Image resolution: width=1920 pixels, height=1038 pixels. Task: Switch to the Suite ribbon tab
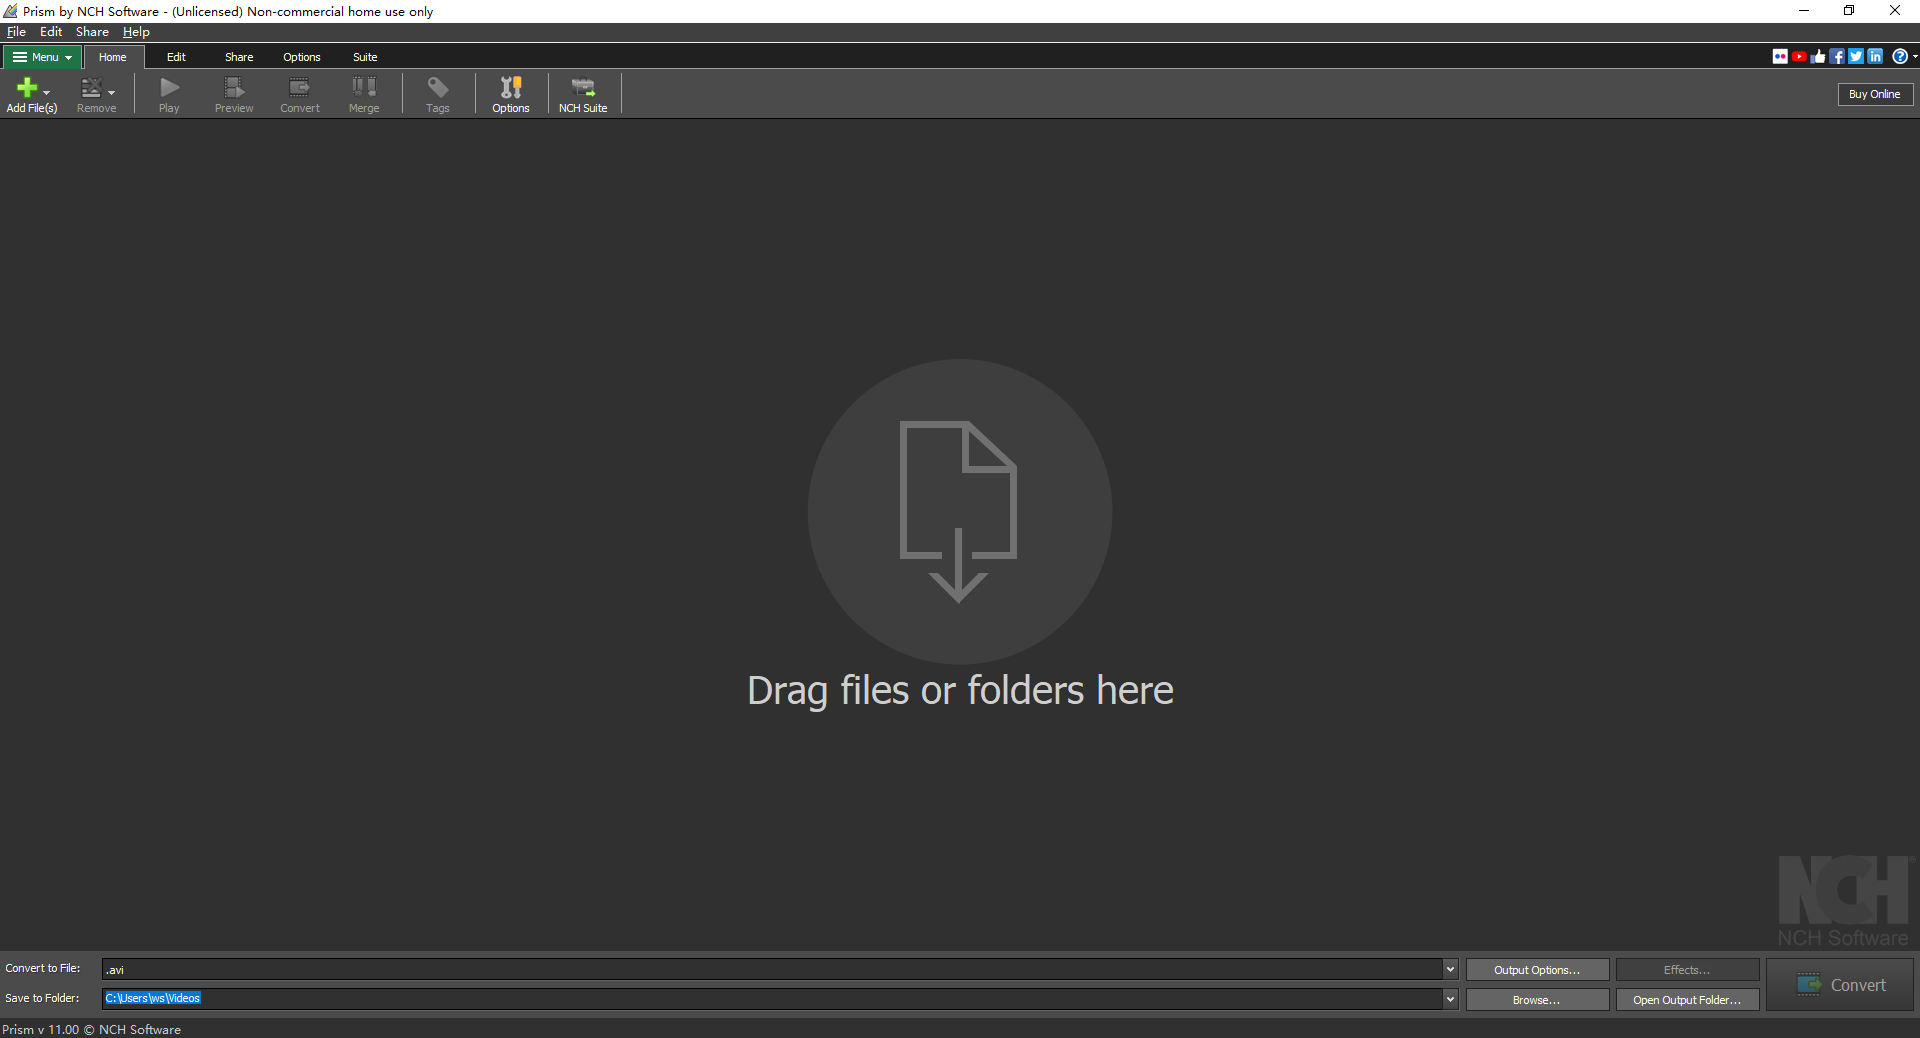(365, 57)
